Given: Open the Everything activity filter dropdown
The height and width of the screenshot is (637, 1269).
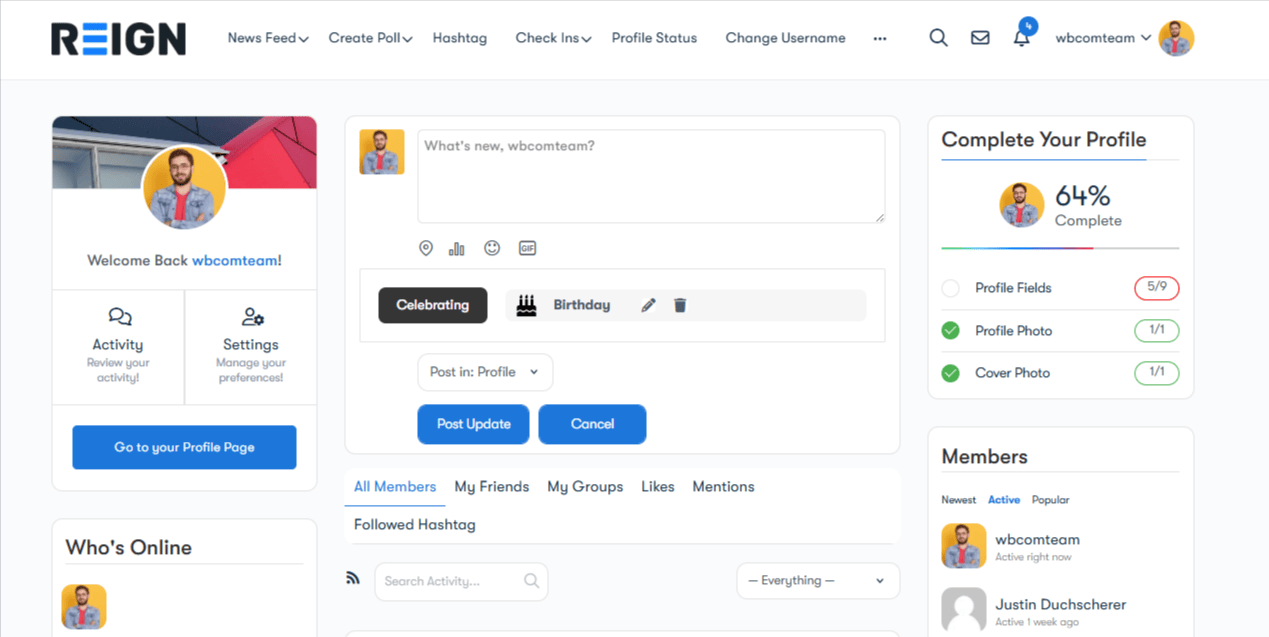Looking at the screenshot, I should point(817,581).
